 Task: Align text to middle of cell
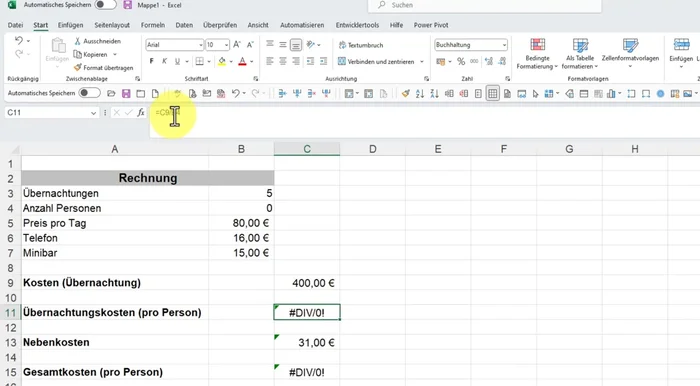pyautogui.click(x=283, y=45)
